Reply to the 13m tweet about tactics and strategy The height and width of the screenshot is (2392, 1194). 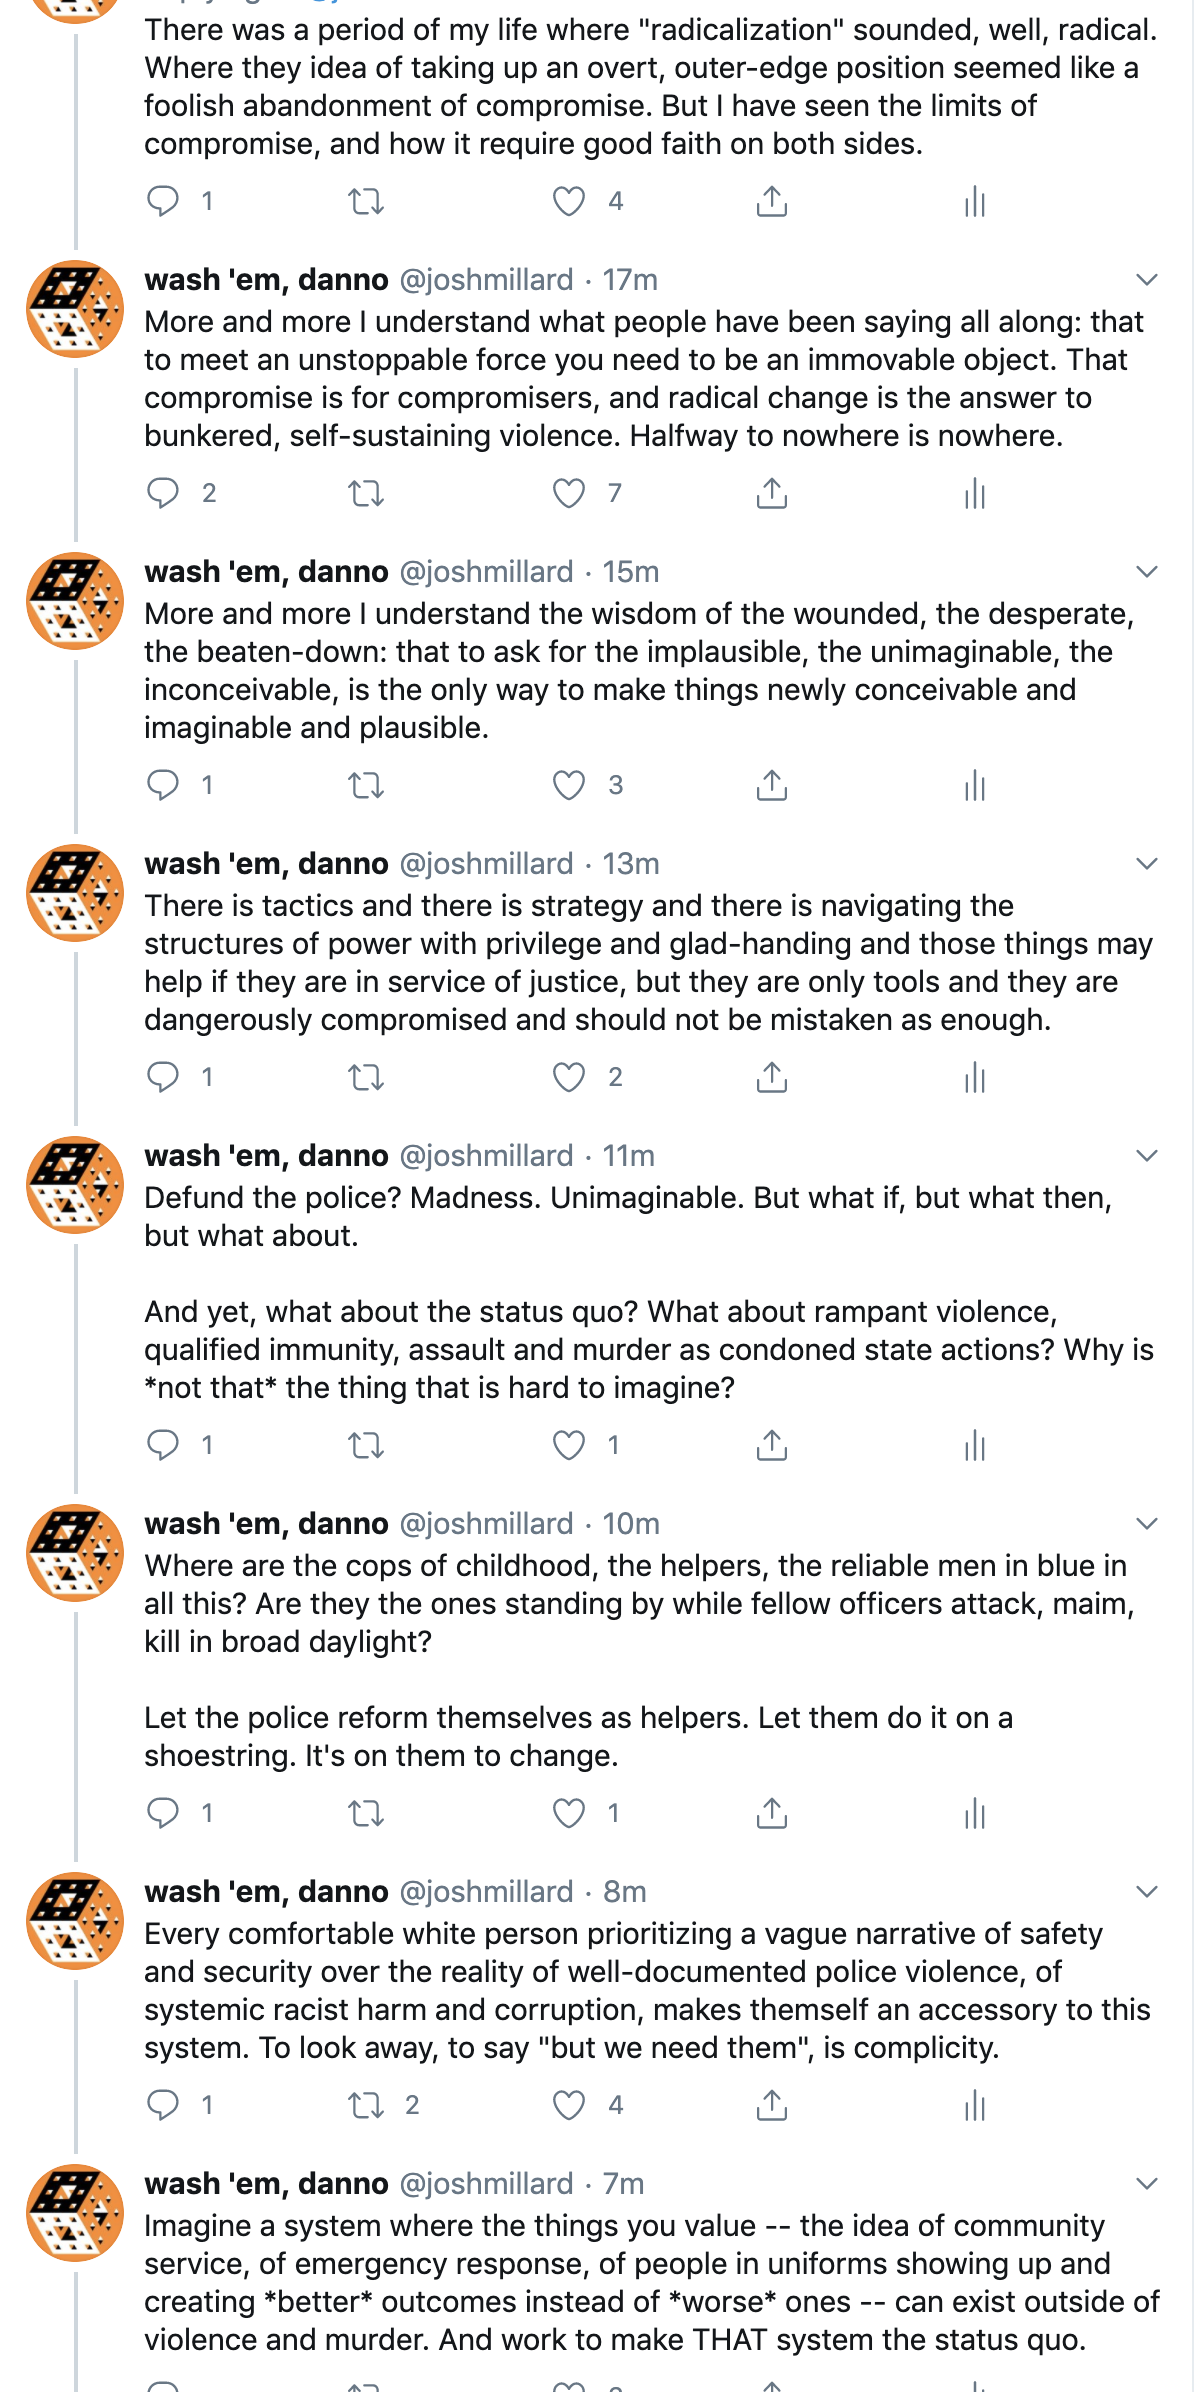[x=163, y=1077]
